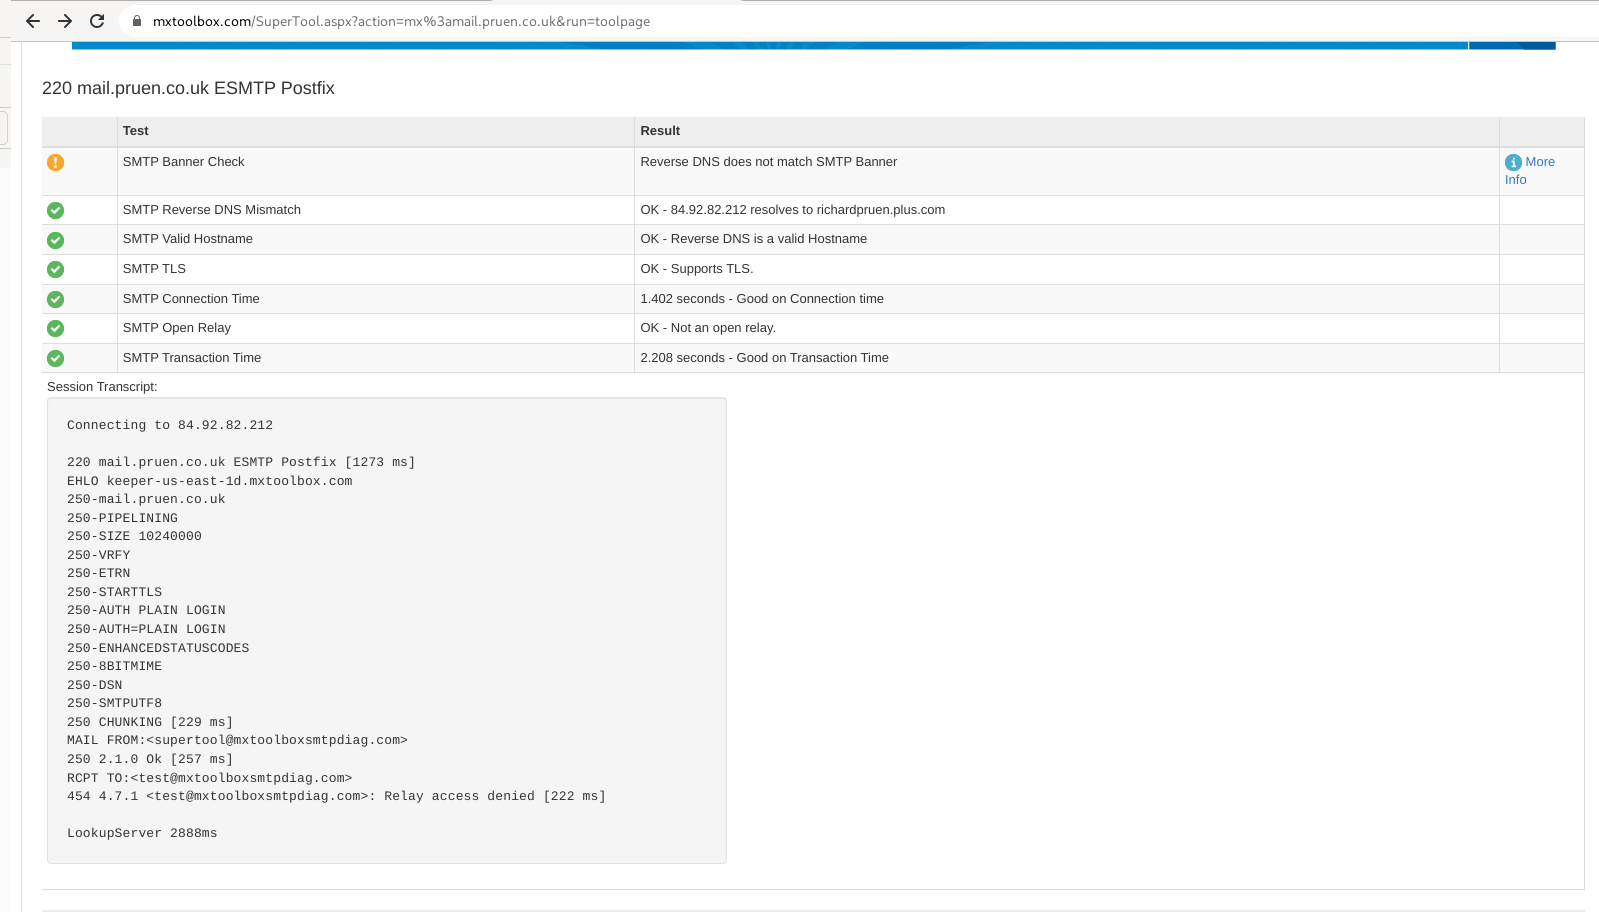1599x912 pixels.
Task: Go back to the previous page
Action: (33, 21)
